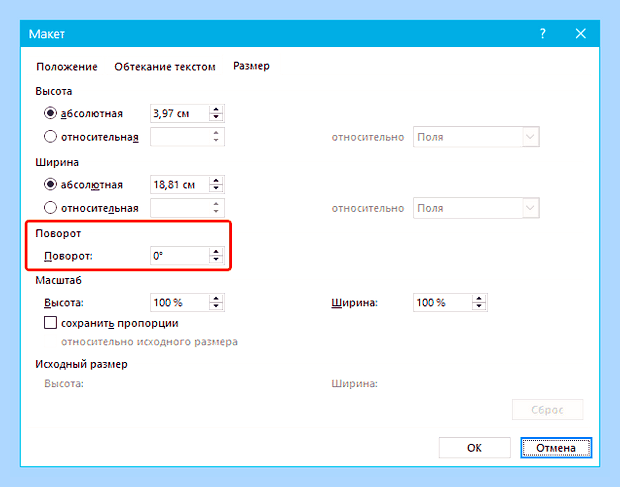
Task: Select относительная radio under Ширина
Action: click(50, 208)
